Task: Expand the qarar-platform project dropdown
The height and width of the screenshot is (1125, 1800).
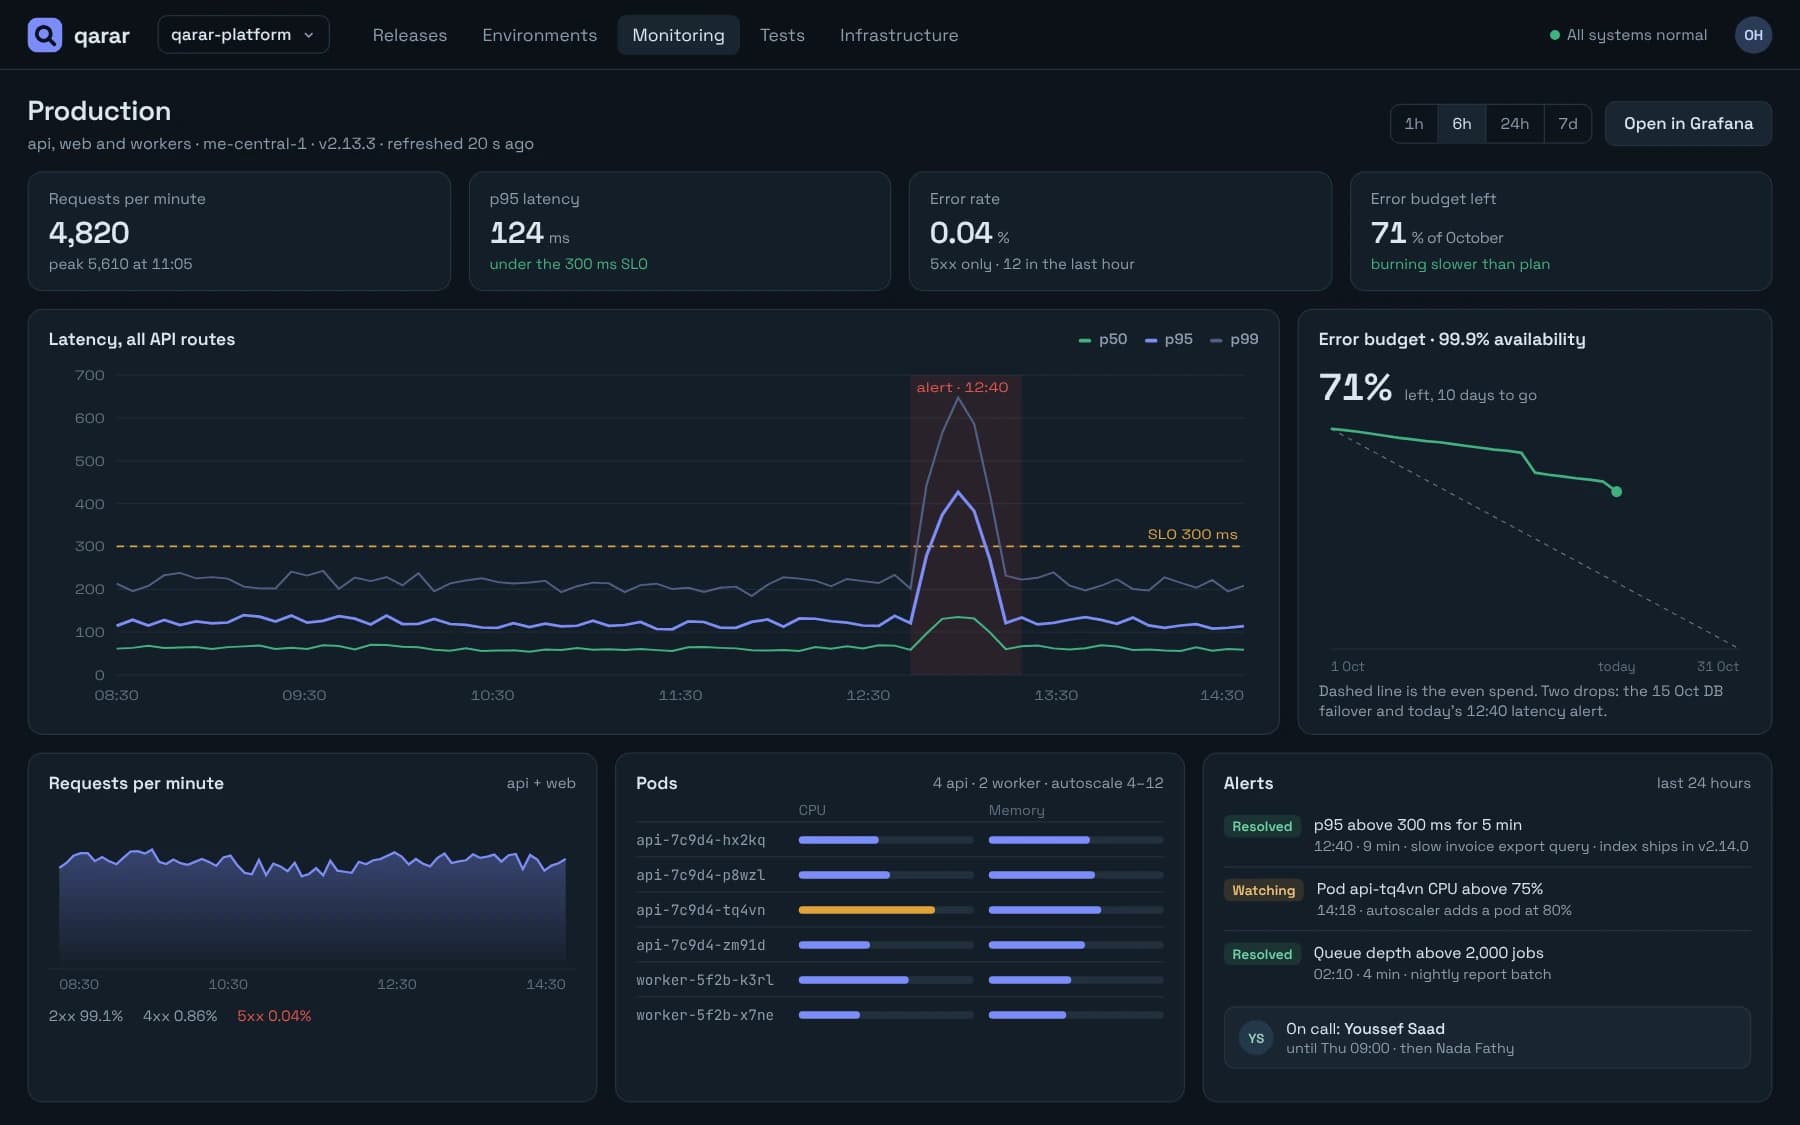Action: click(x=243, y=35)
